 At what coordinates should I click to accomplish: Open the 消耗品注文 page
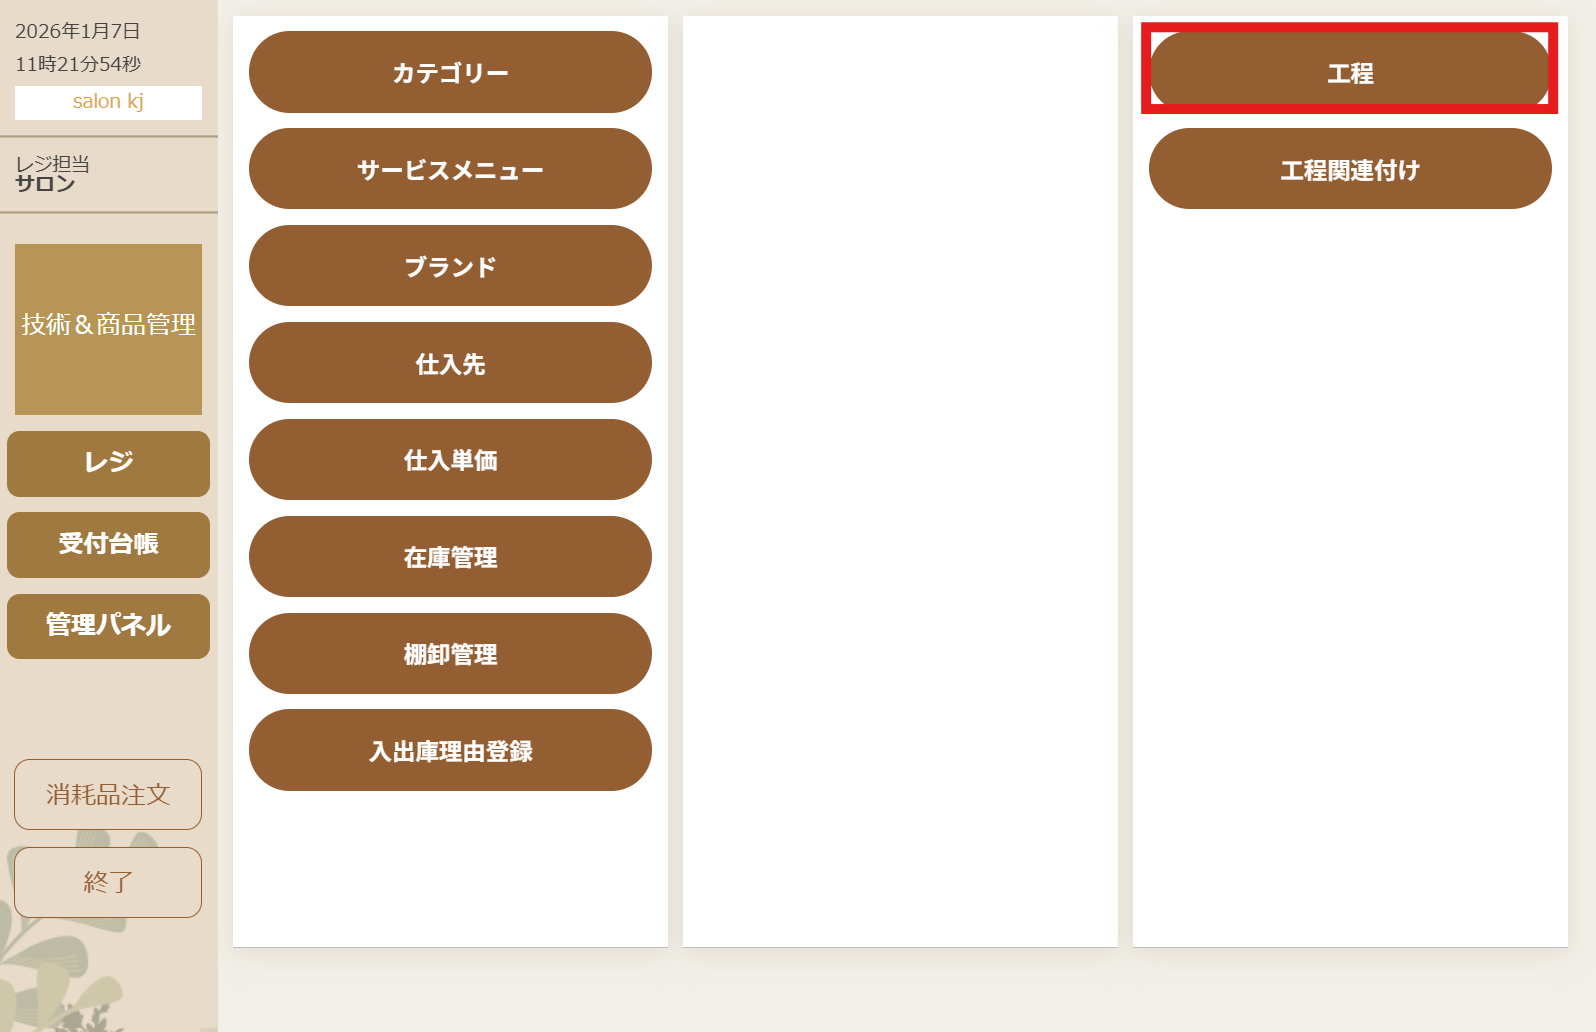(108, 794)
